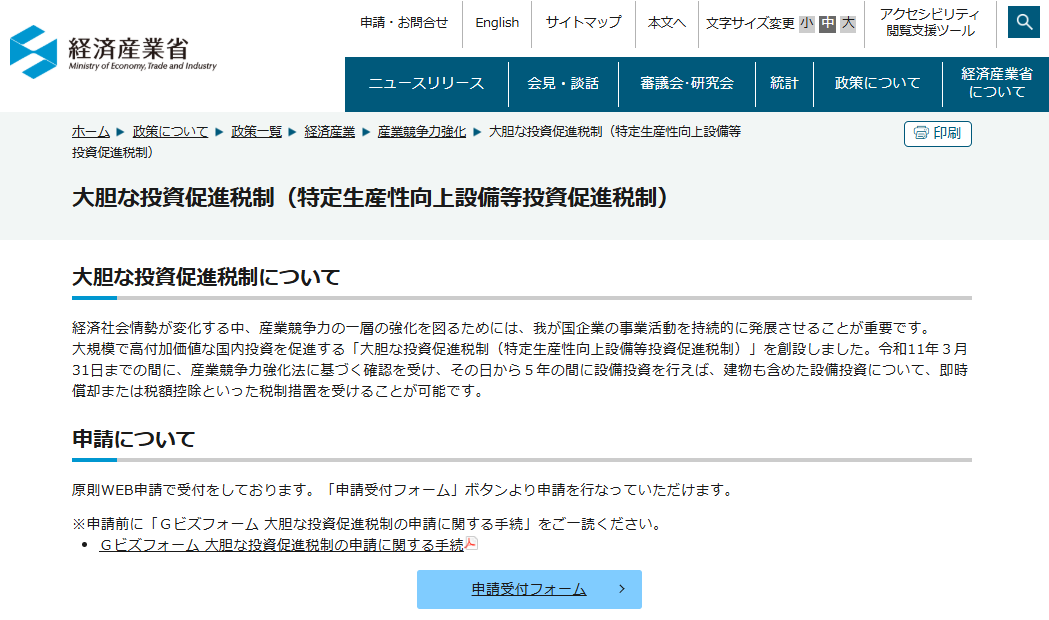Click the 経済産業 breadcrumb link
Image resolution: width=1049 pixels, height=620 pixels.
330,132
